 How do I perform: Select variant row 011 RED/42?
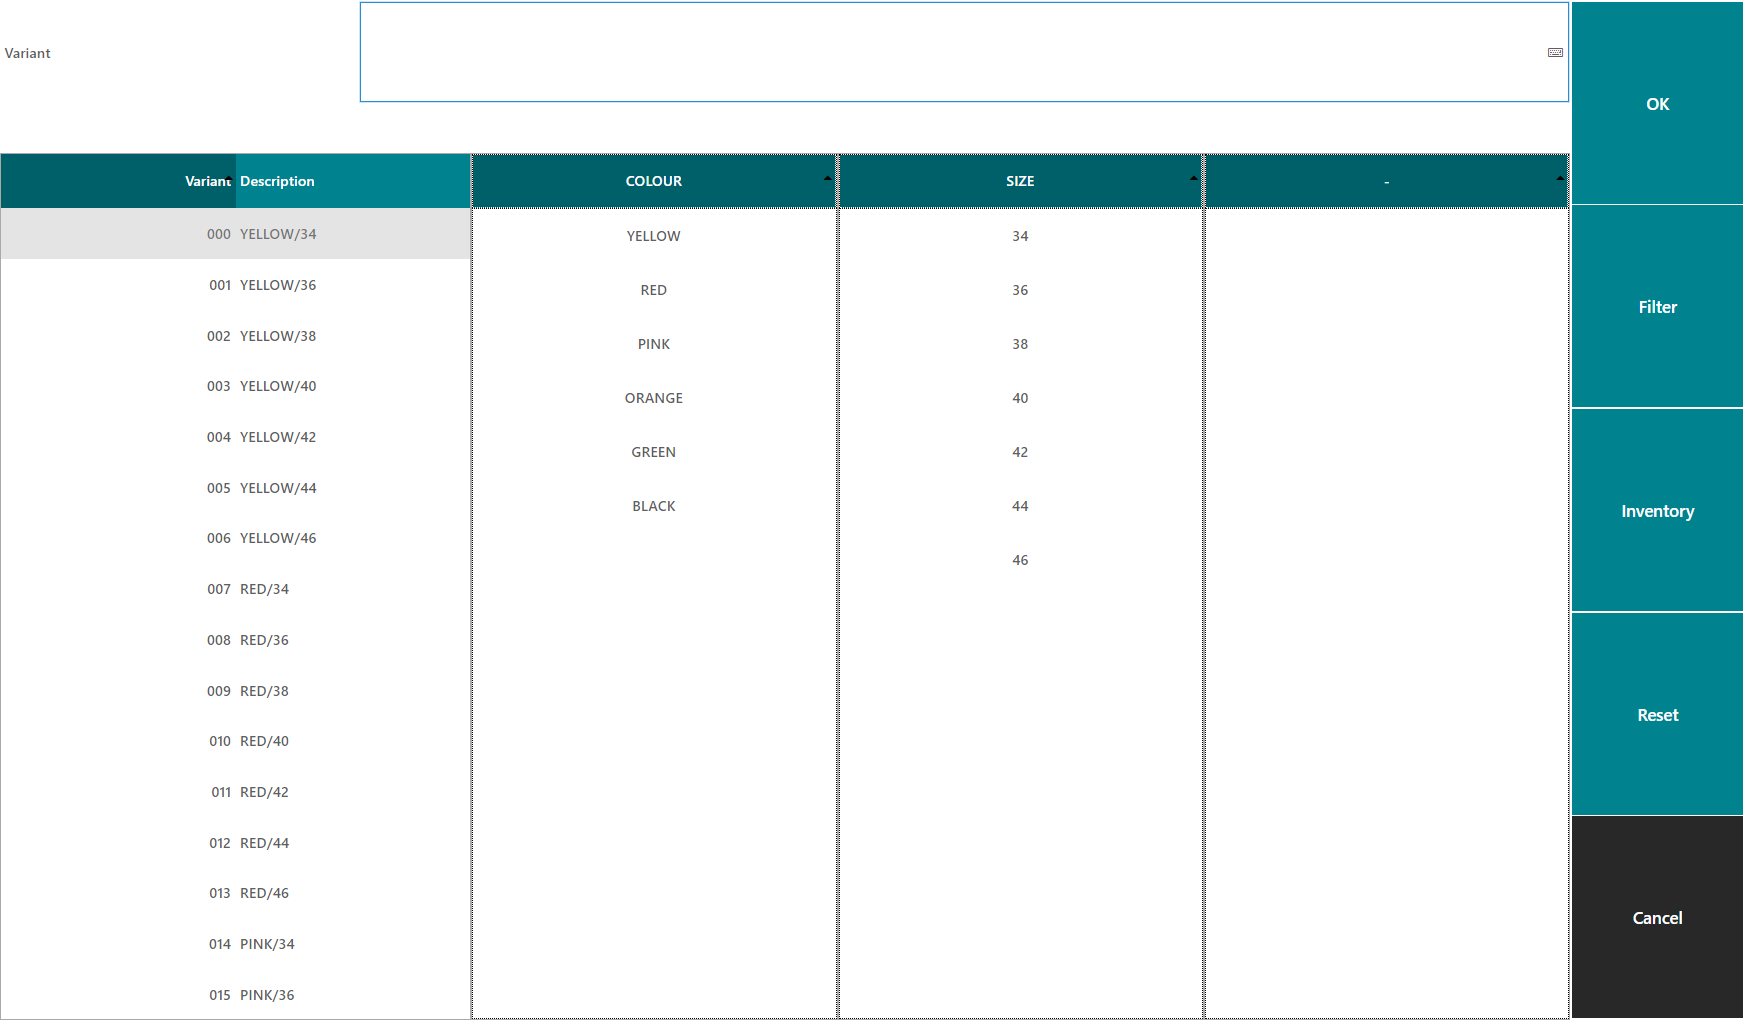235,792
